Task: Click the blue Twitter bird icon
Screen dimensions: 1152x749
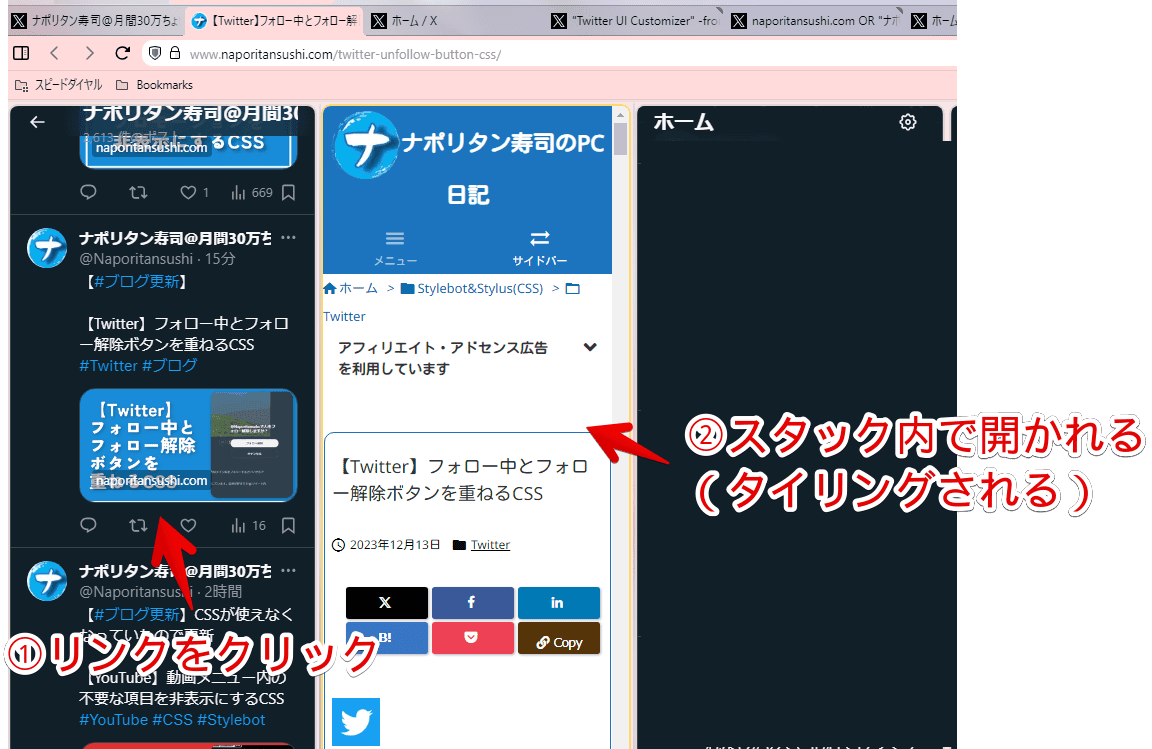Action: point(356,722)
